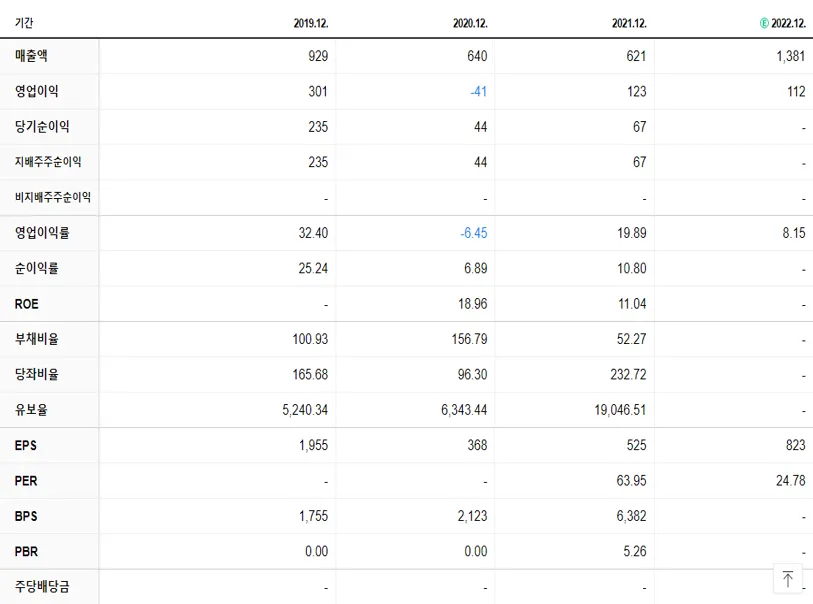
Task: Click the 순이익률 row label
Action: click(x=36, y=268)
